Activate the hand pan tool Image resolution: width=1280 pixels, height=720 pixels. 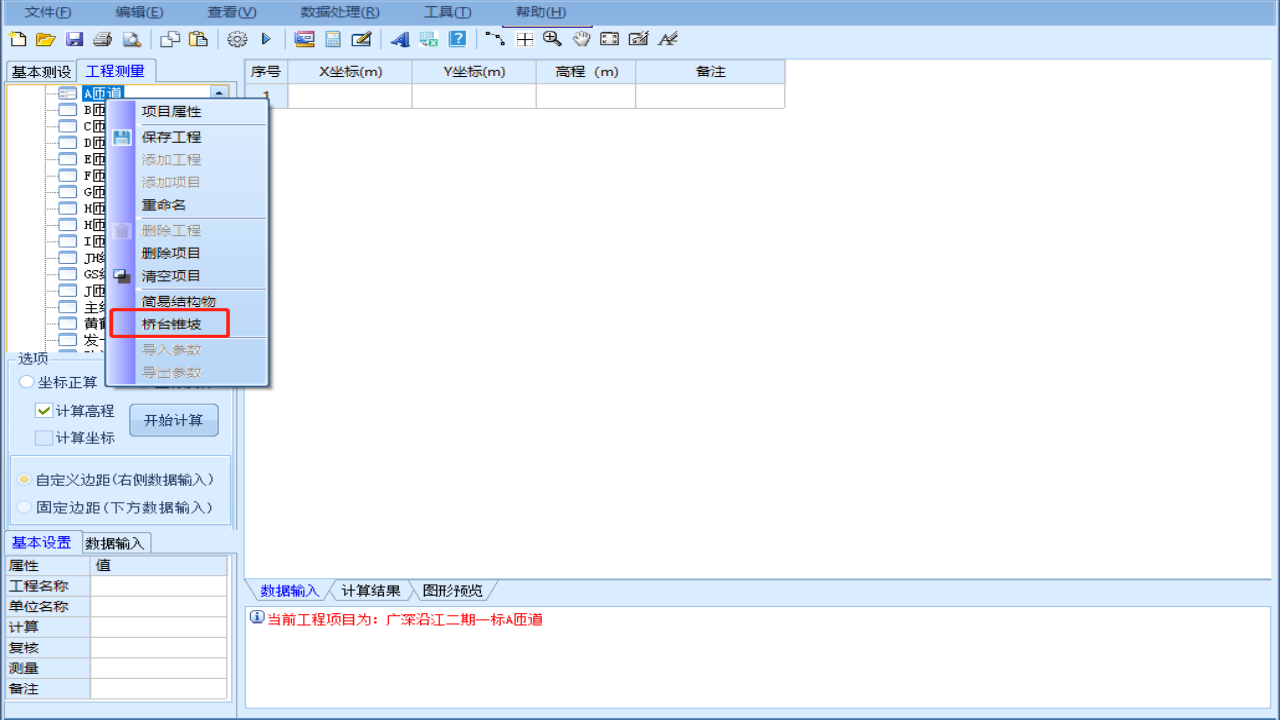point(581,39)
